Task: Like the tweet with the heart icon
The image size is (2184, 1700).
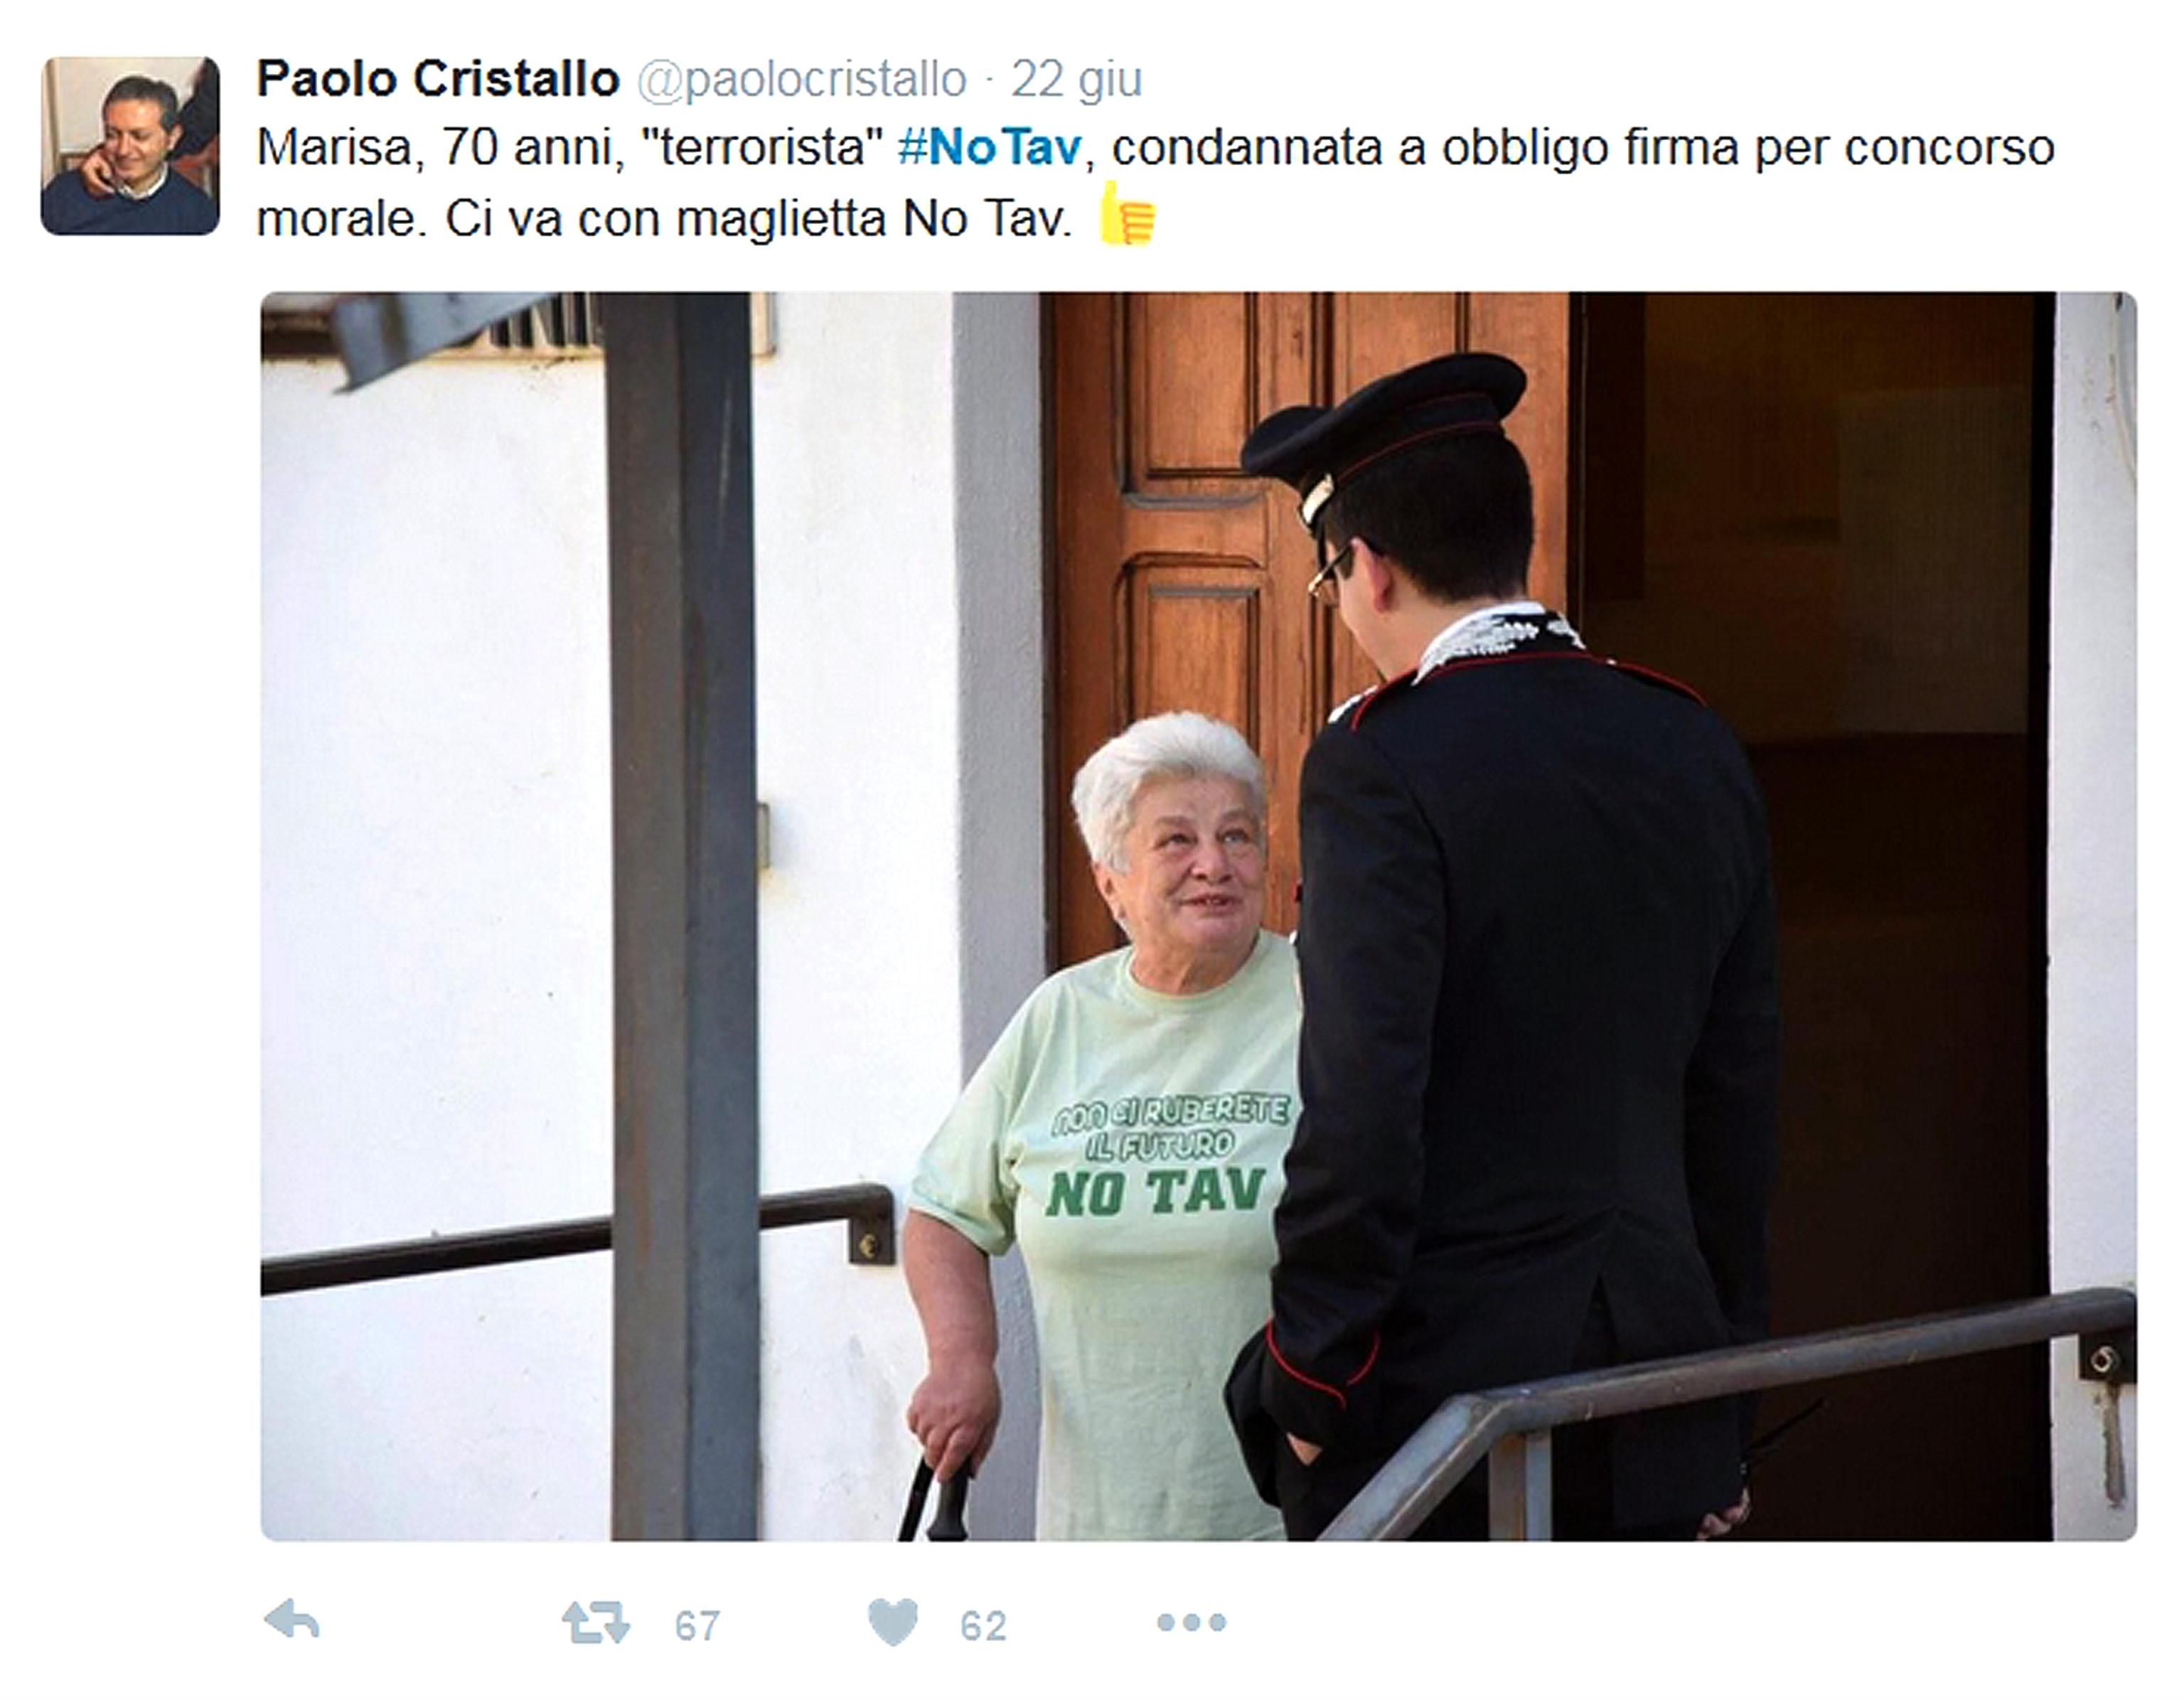Action: [893, 1622]
